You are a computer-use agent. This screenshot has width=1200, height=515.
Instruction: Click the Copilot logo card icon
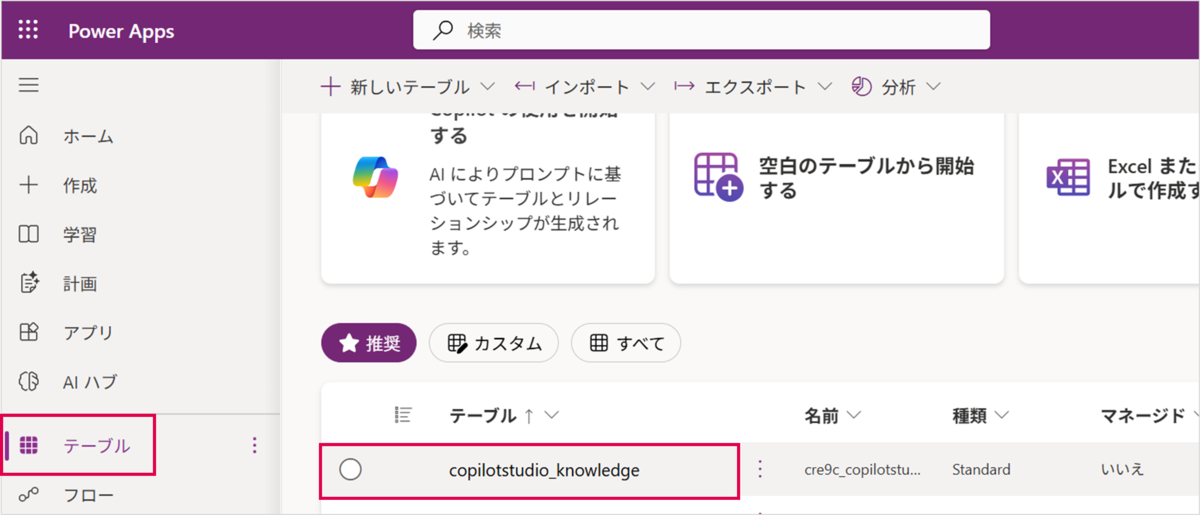(375, 177)
